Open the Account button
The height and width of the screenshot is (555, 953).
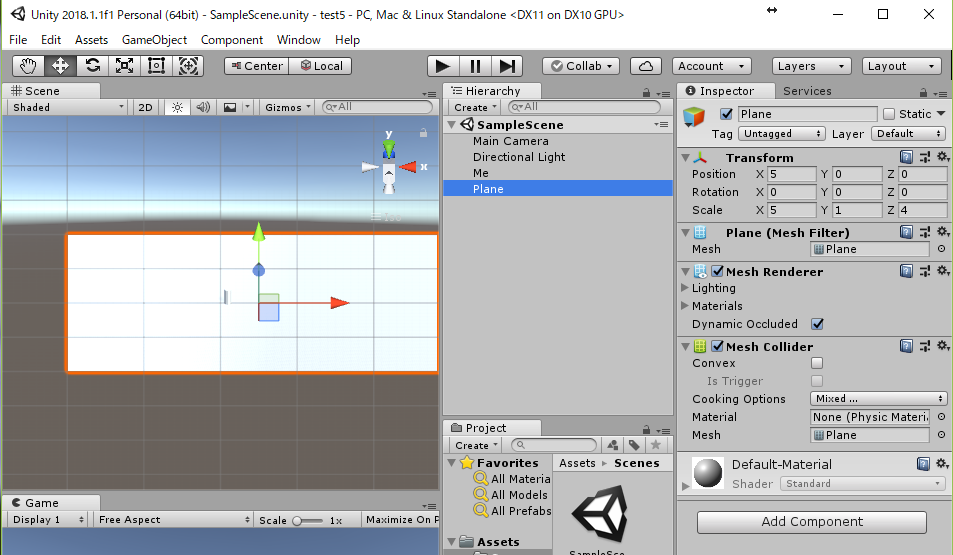tap(712, 66)
